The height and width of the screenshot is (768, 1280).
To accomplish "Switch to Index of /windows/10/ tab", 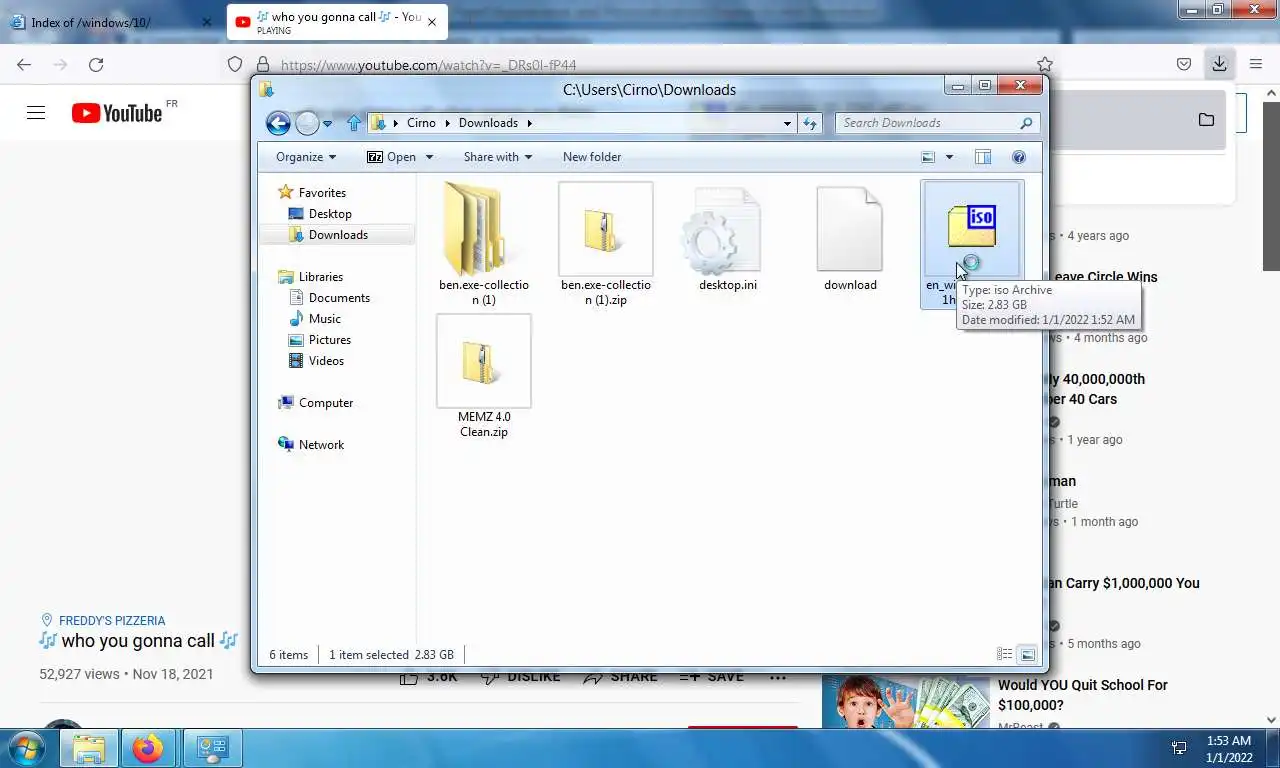I will (110, 22).
